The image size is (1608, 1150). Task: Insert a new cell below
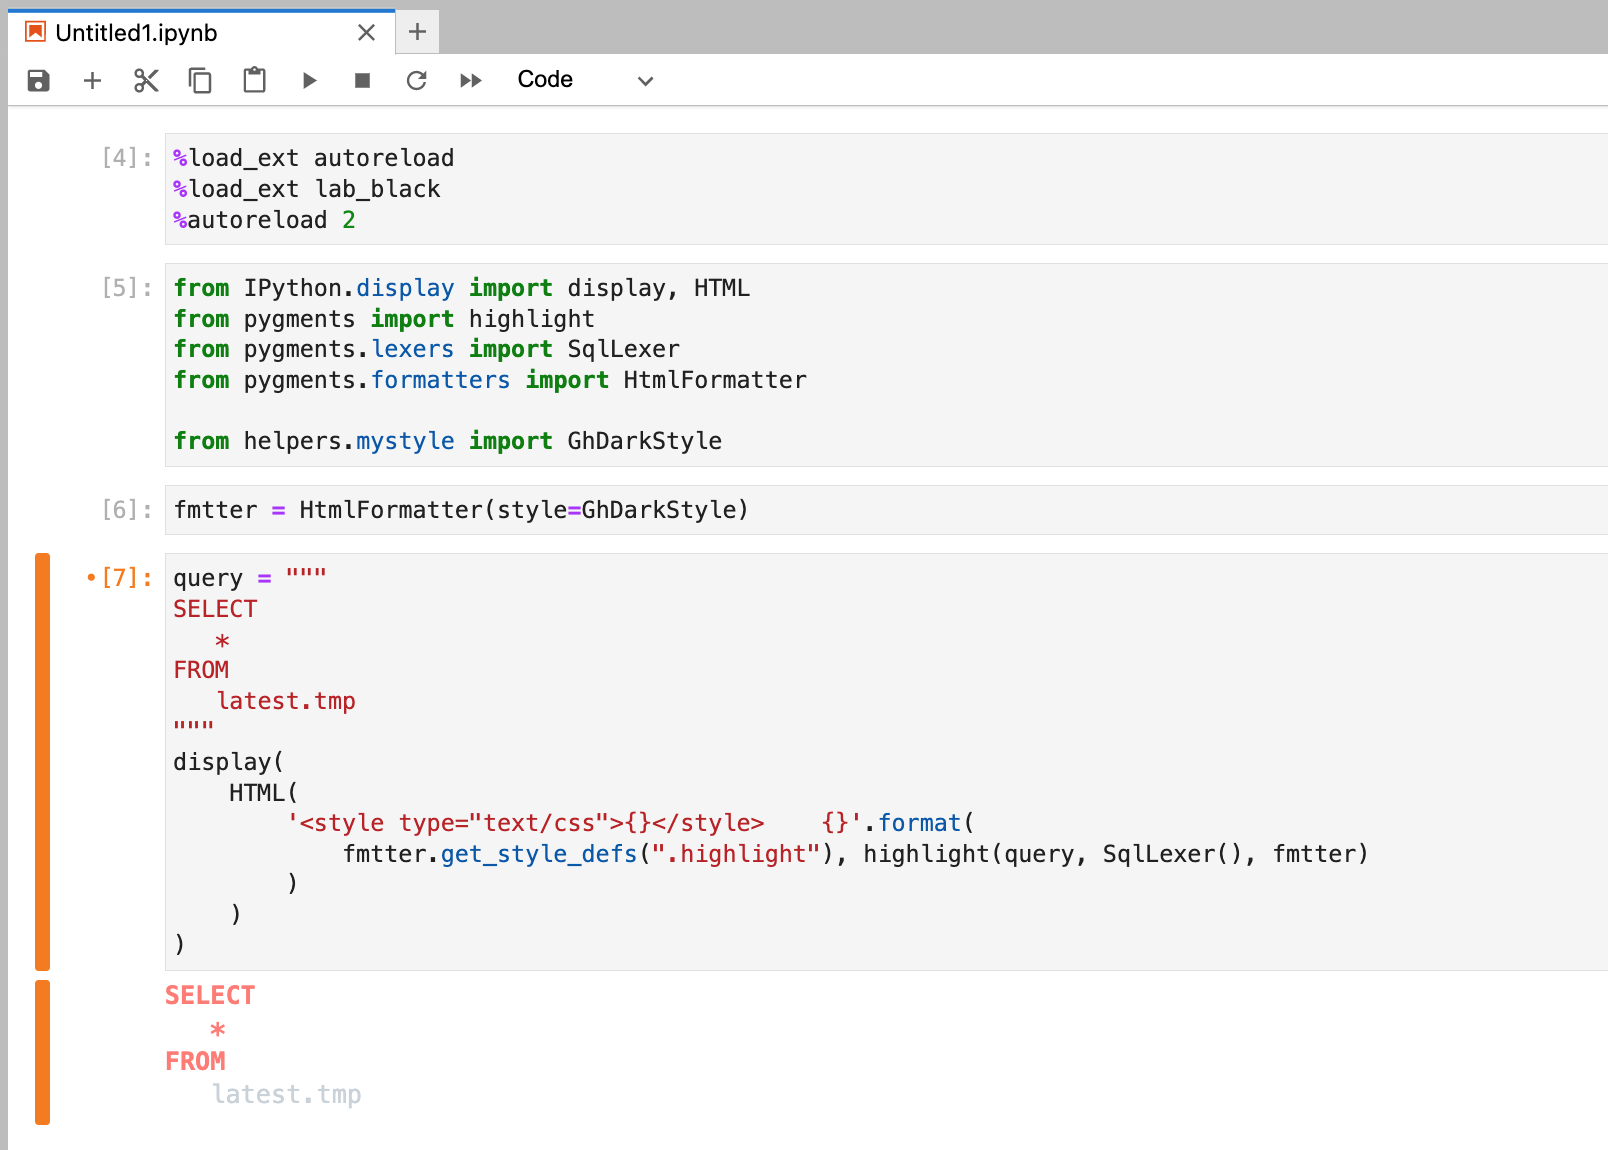point(92,80)
